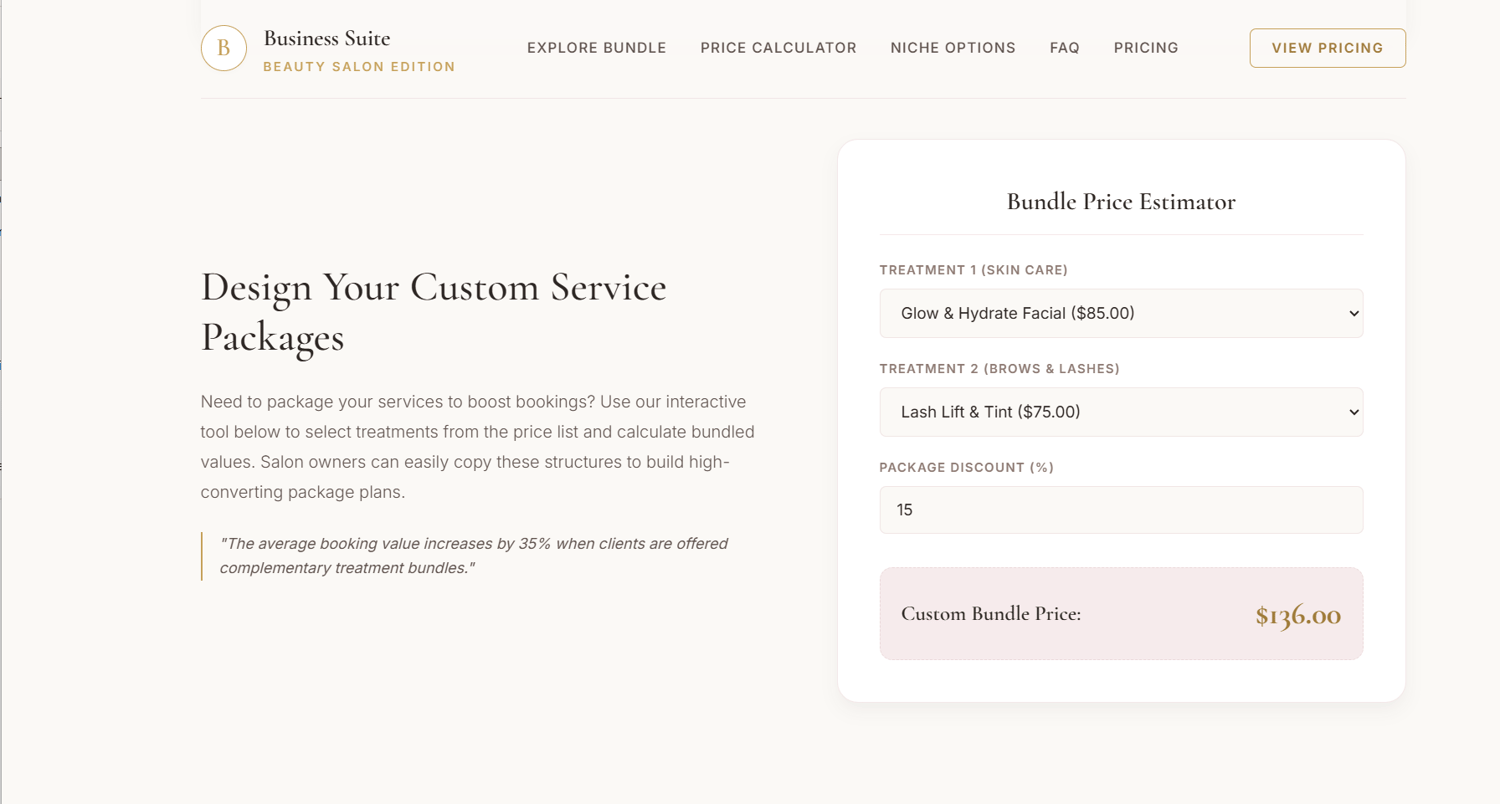Select the FAQ navigation item

[x=1065, y=48]
